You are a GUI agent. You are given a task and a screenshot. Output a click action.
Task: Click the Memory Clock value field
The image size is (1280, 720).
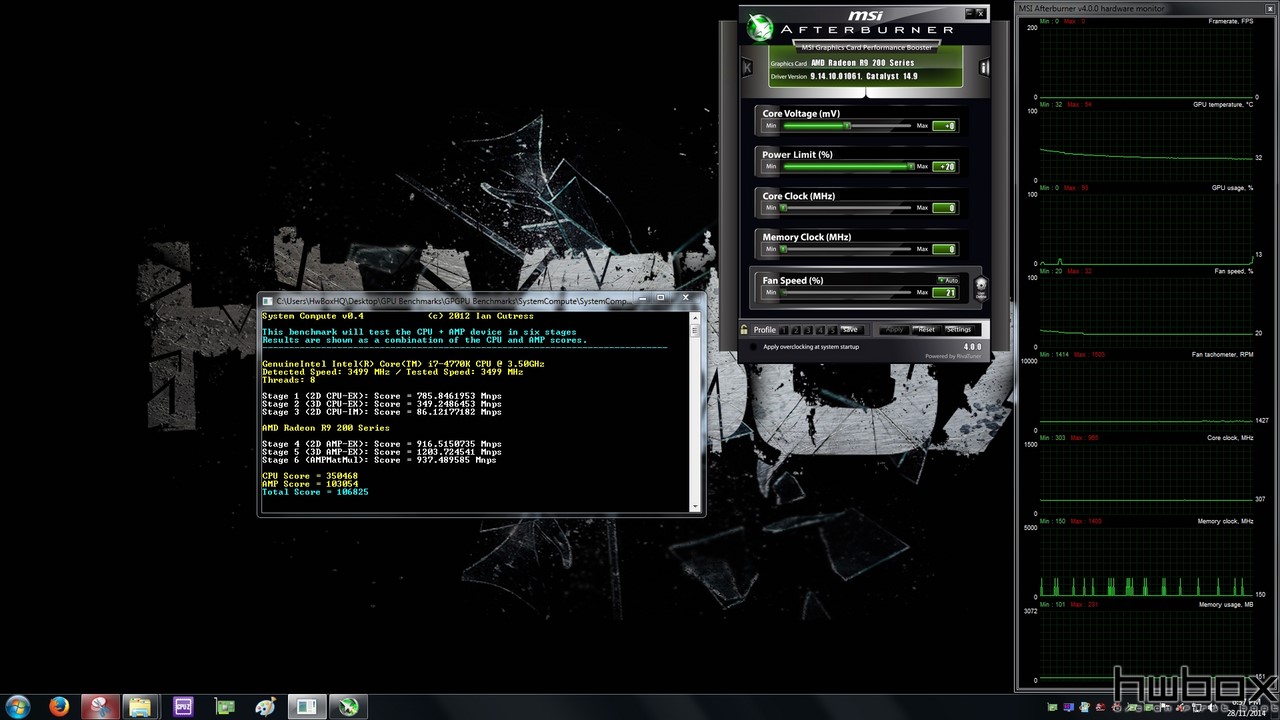944,249
